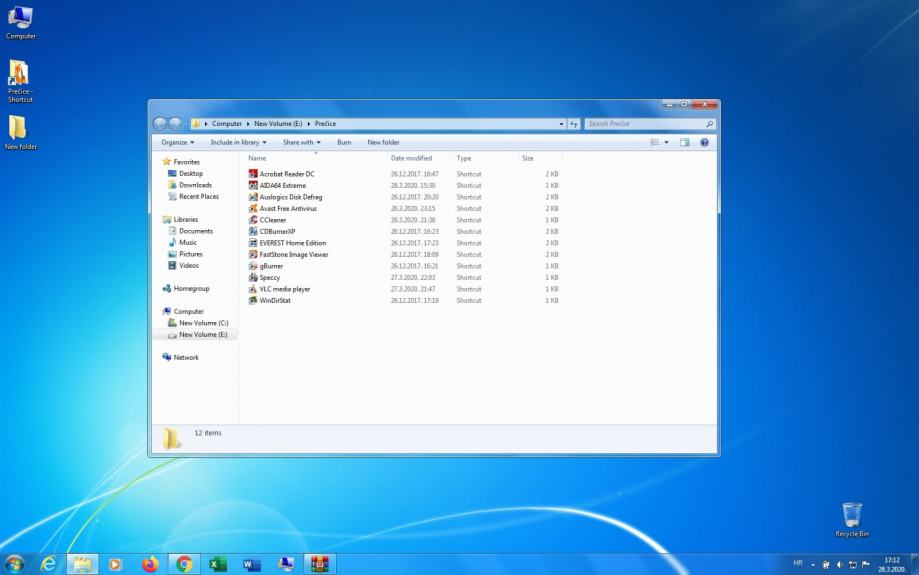Click the New folder button

pos(383,142)
